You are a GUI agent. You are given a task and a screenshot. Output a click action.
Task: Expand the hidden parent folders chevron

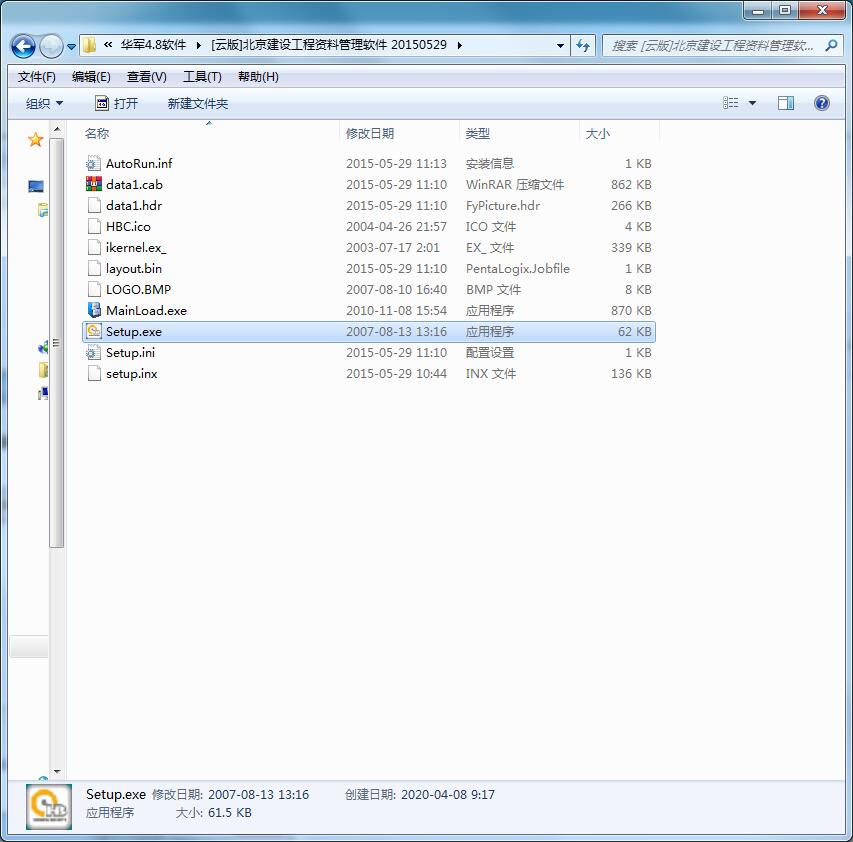pos(108,45)
